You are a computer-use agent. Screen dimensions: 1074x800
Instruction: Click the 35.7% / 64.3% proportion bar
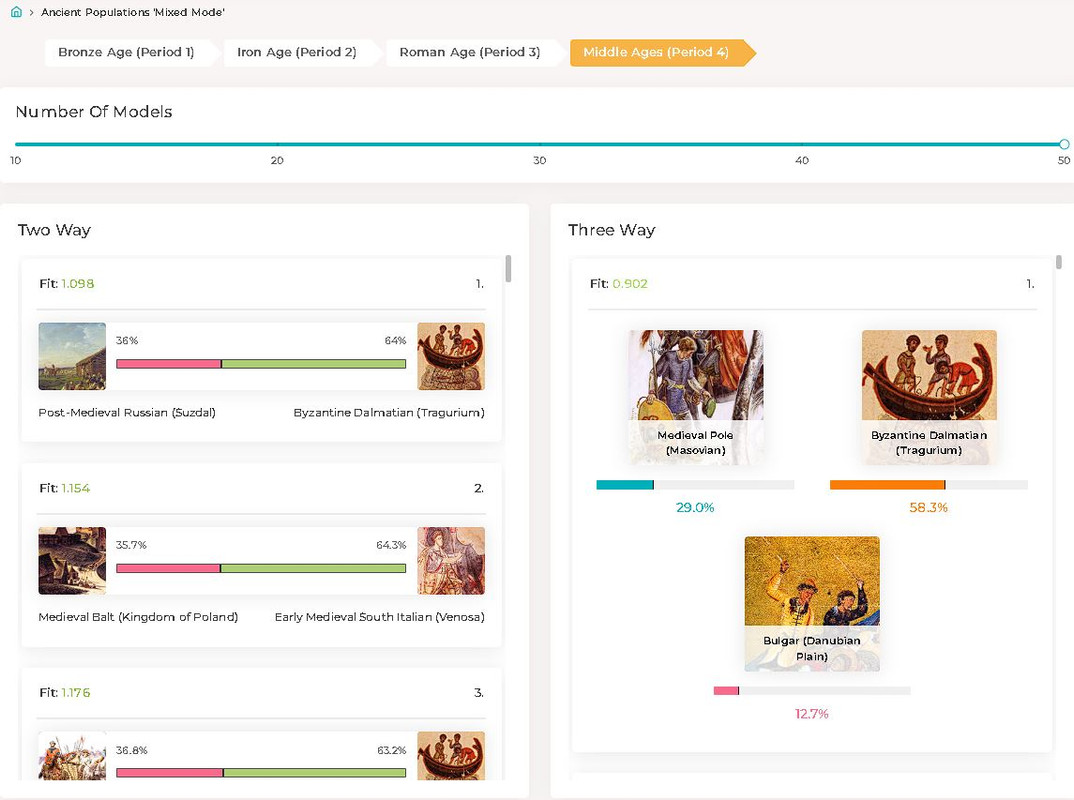pos(261,568)
